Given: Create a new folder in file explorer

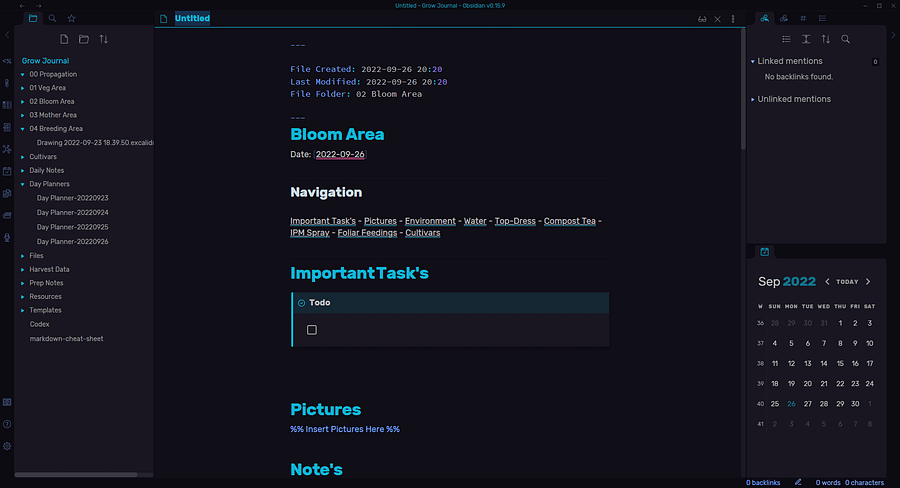Looking at the screenshot, I should click(x=84, y=39).
